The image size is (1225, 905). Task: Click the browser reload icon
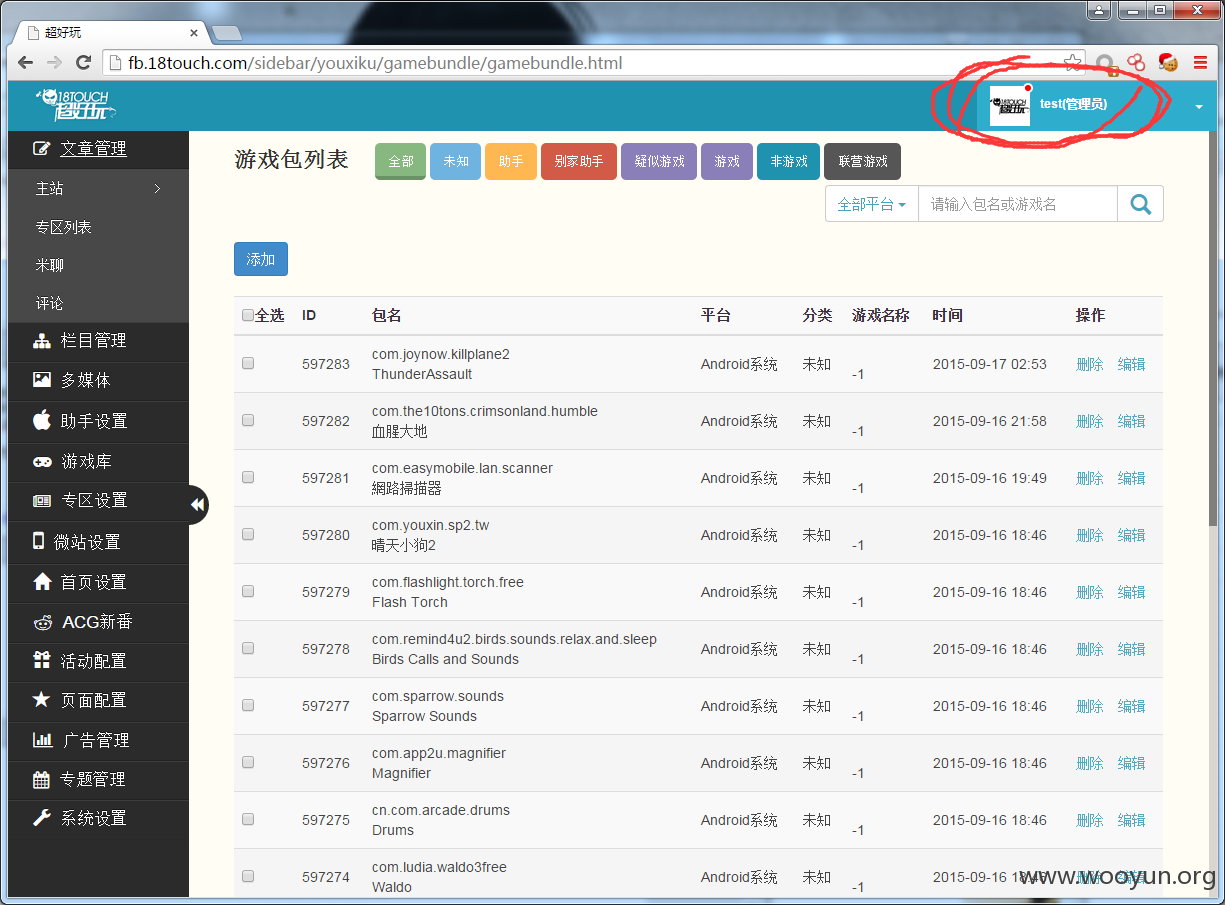[x=84, y=62]
